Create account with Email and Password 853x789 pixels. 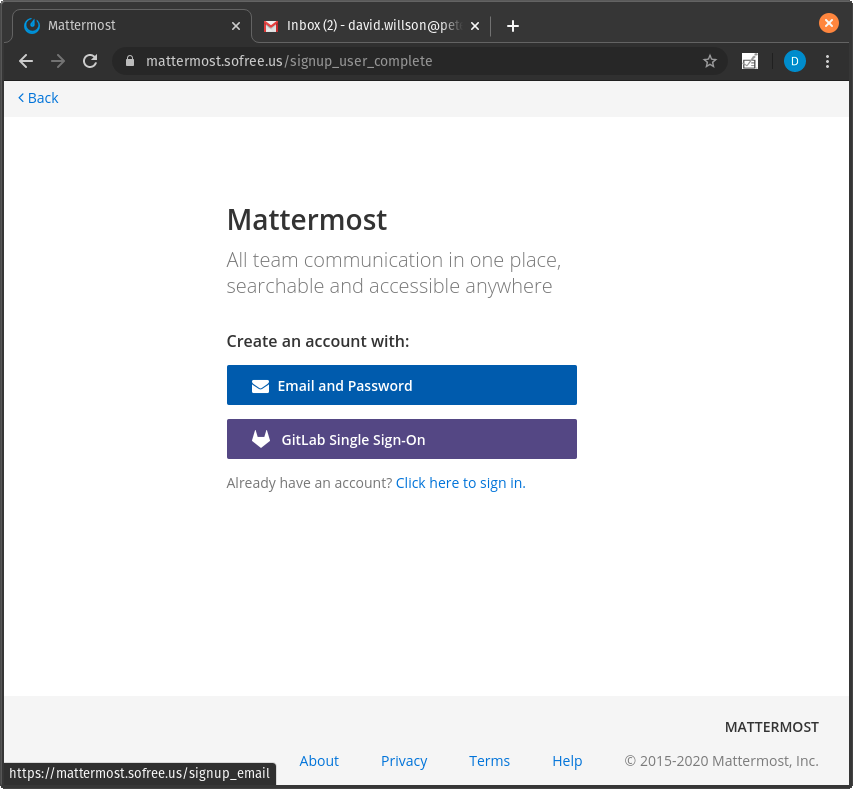tap(401, 385)
